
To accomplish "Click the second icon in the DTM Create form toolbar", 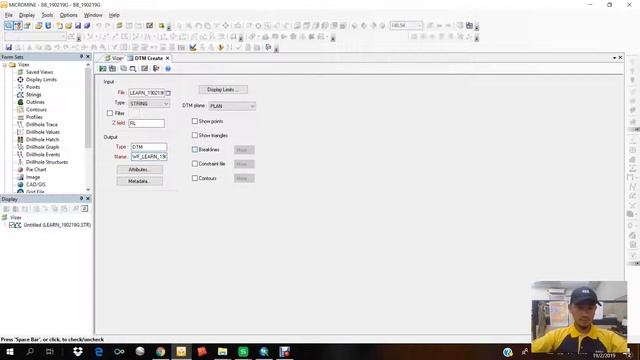I will (x=112, y=69).
